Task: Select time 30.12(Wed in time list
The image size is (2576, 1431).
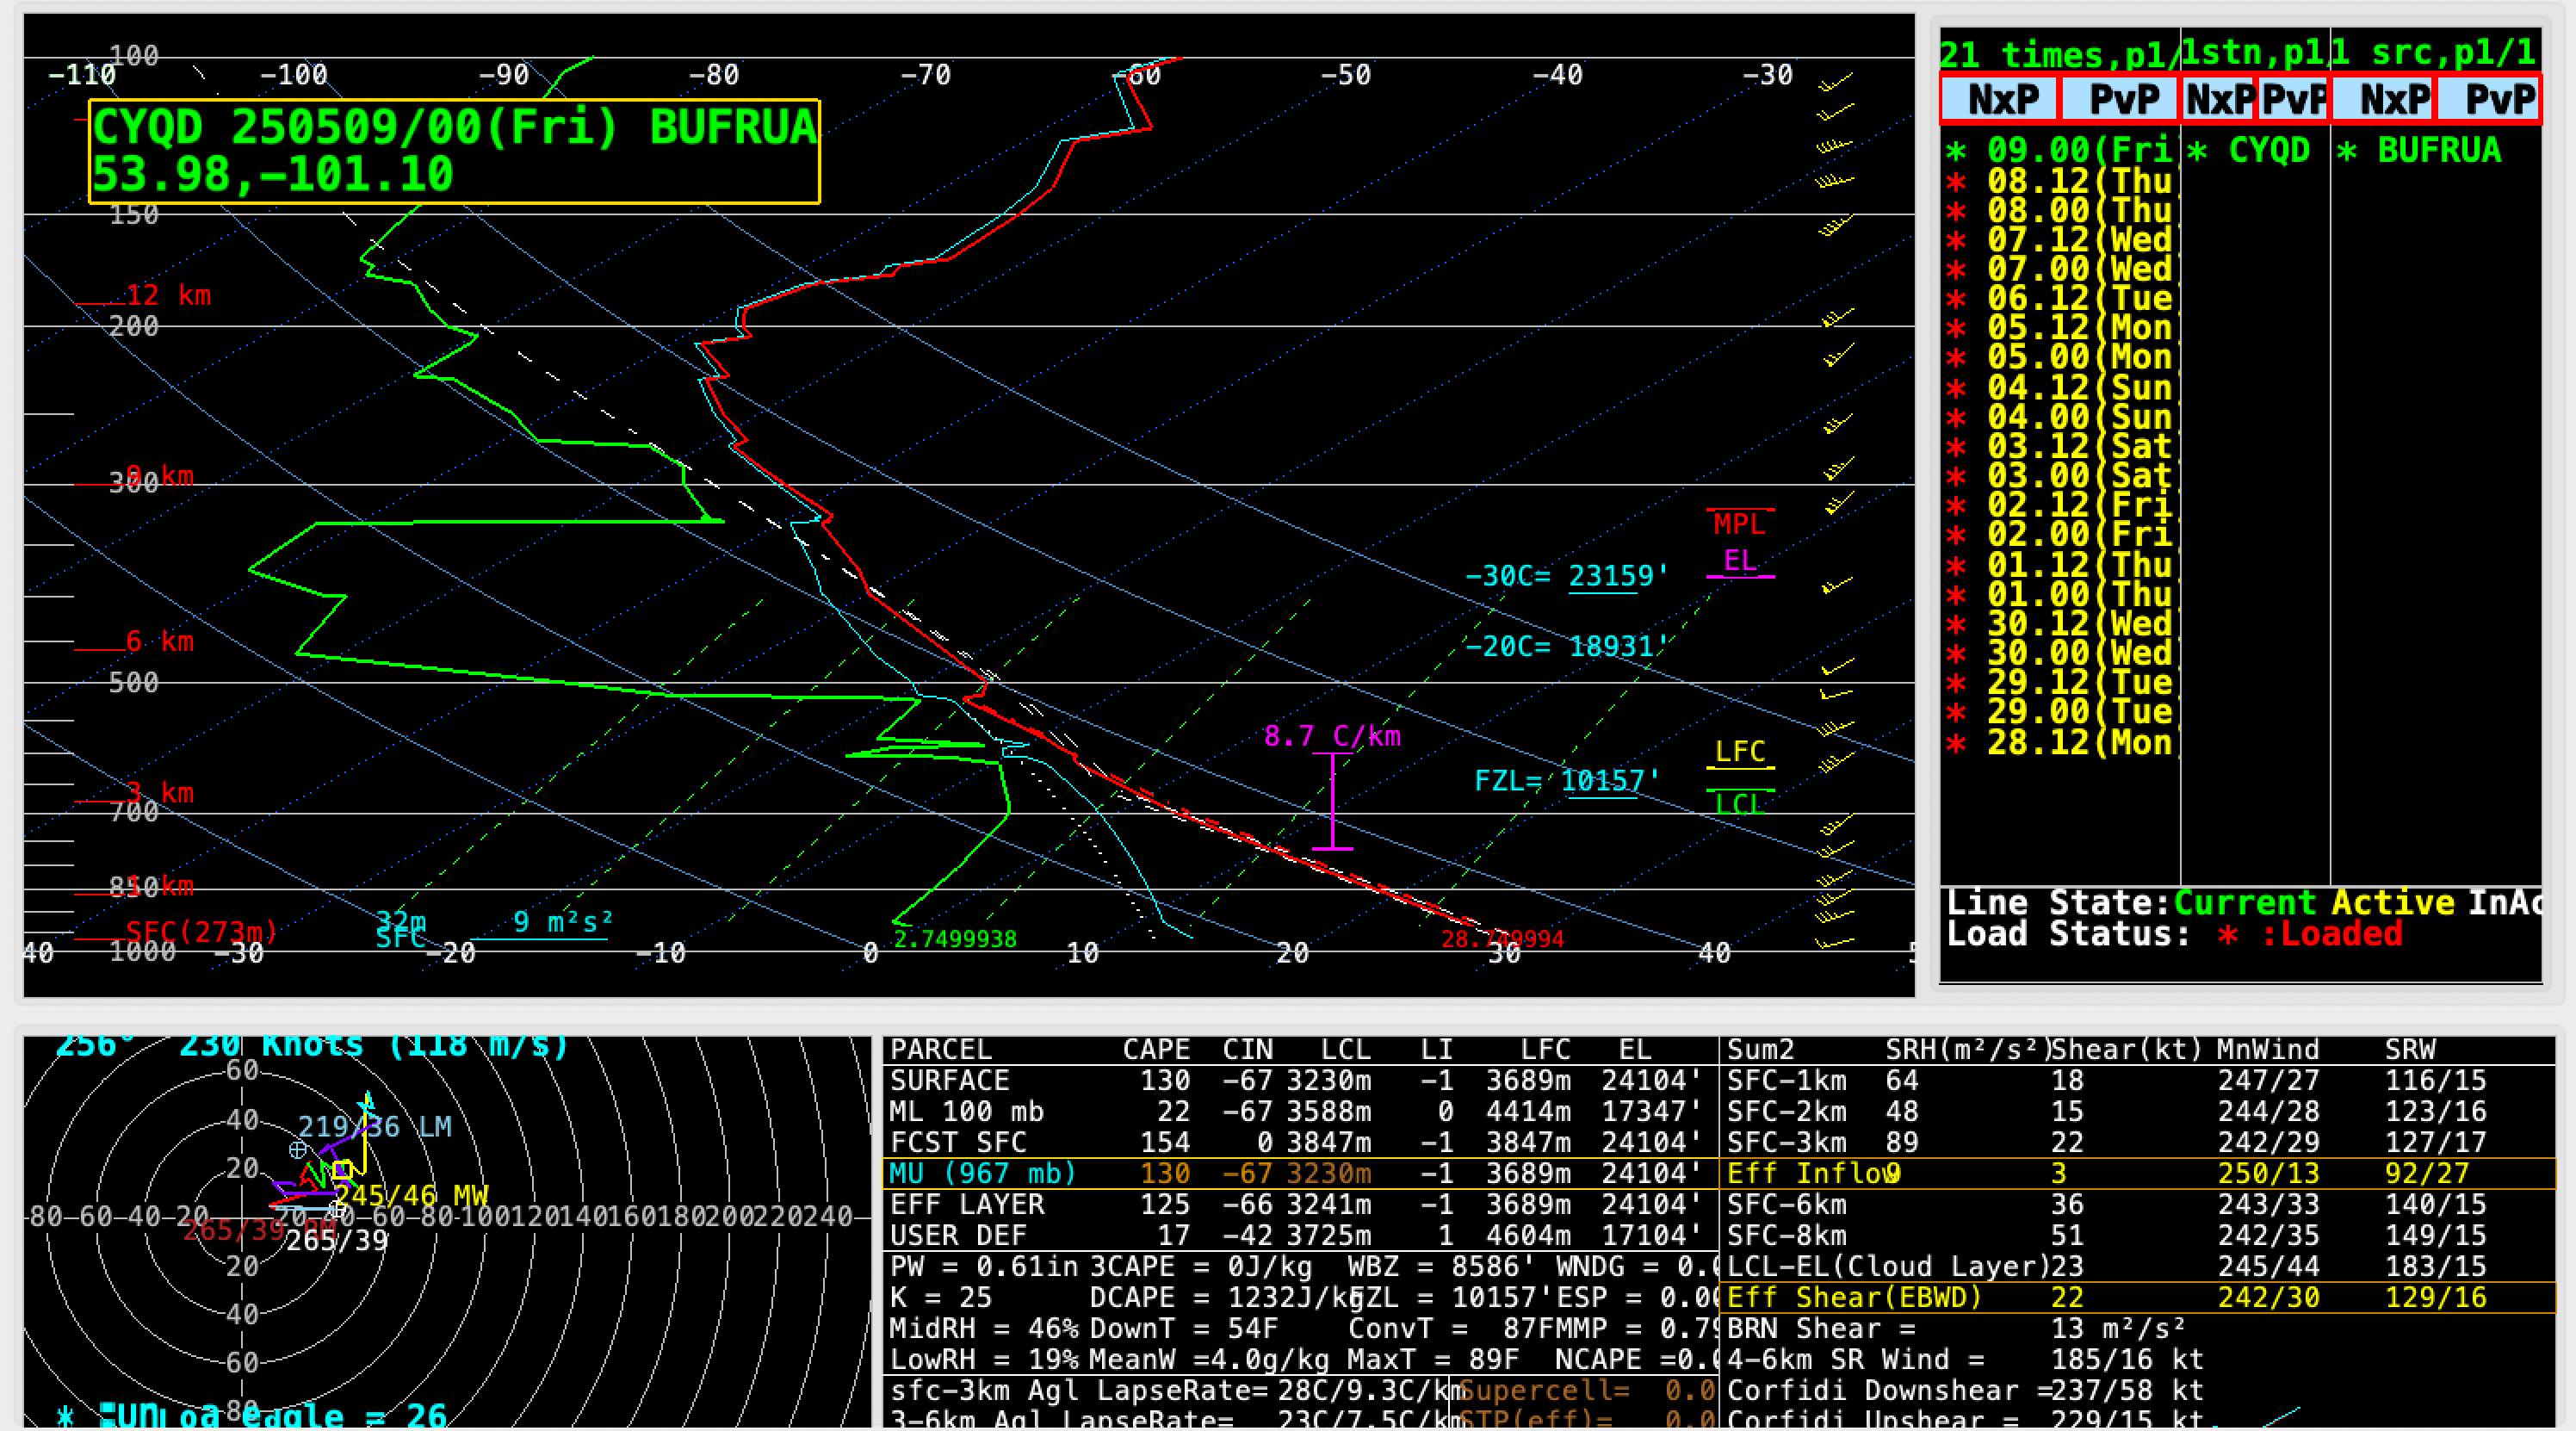Action: (x=2061, y=624)
